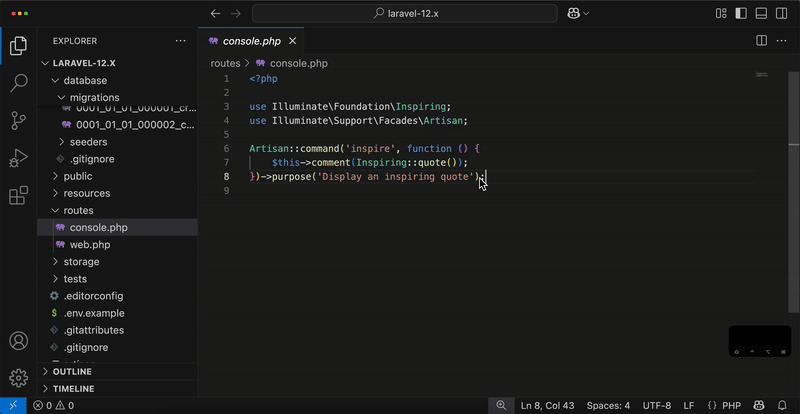Click the Artisan import on line 4
This screenshot has height=414, width=800.
pyautogui.click(x=444, y=121)
